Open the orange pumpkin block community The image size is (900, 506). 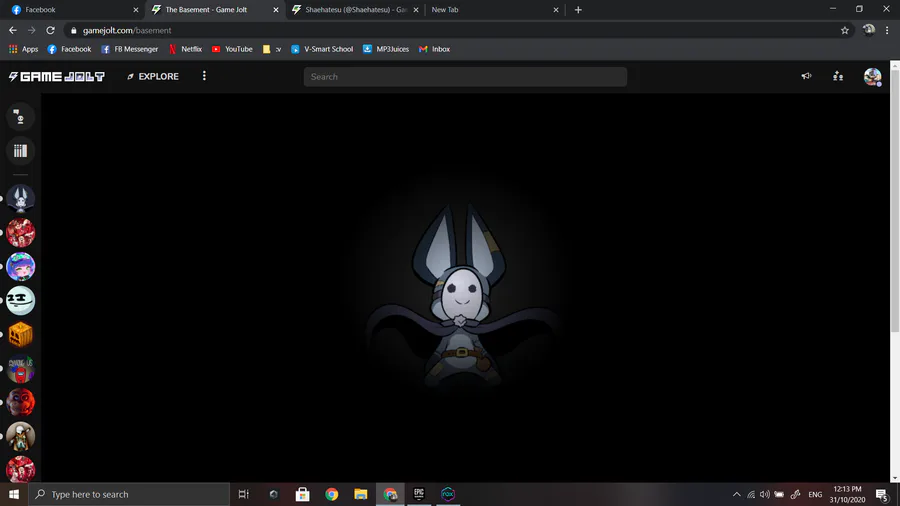(21, 334)
